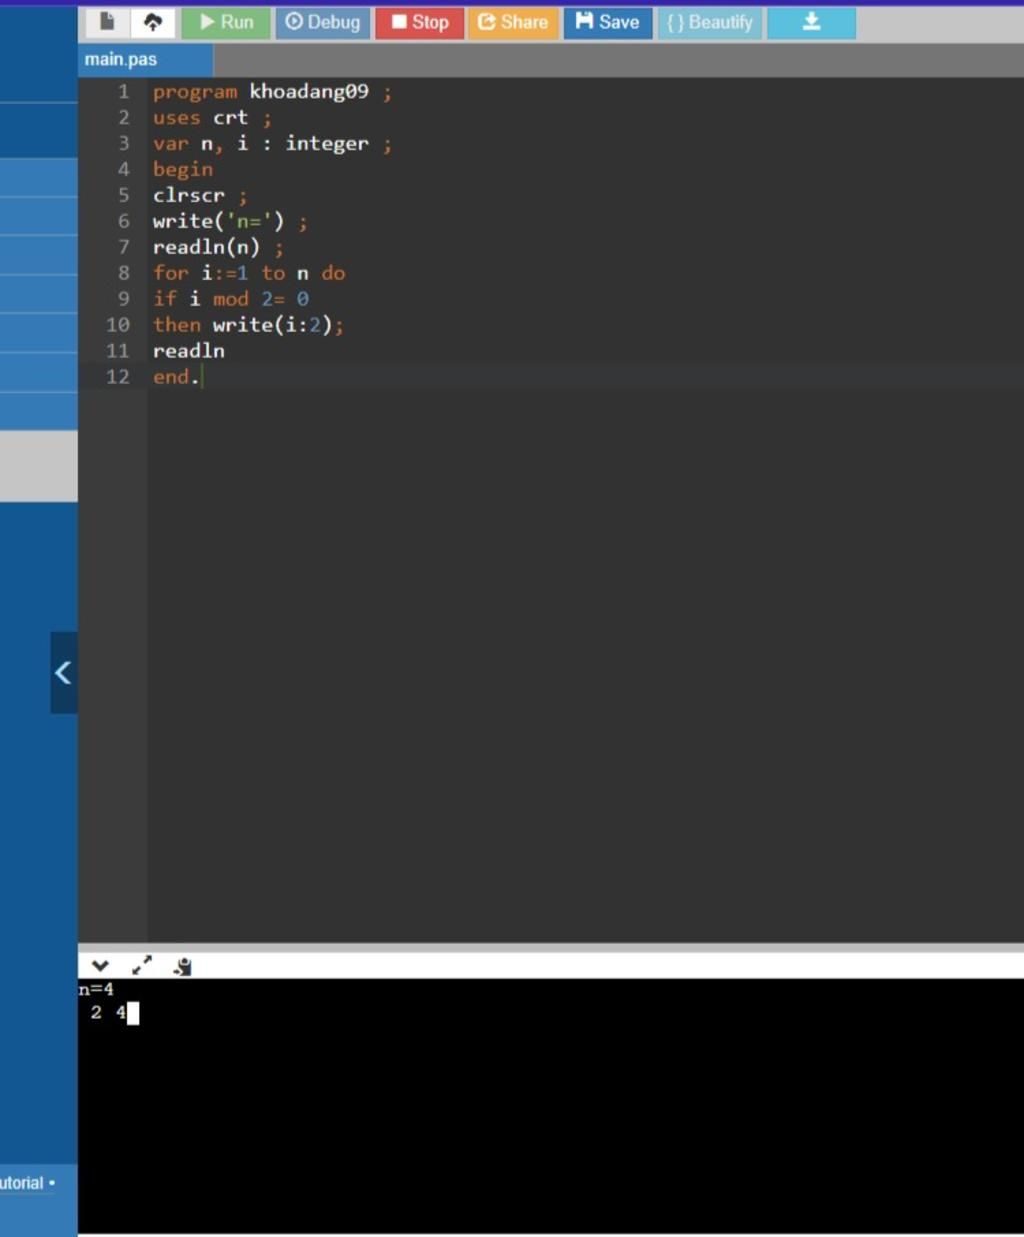Click the 'var n, i : integer' line
1024x1237 pixels.
[272, 144]
